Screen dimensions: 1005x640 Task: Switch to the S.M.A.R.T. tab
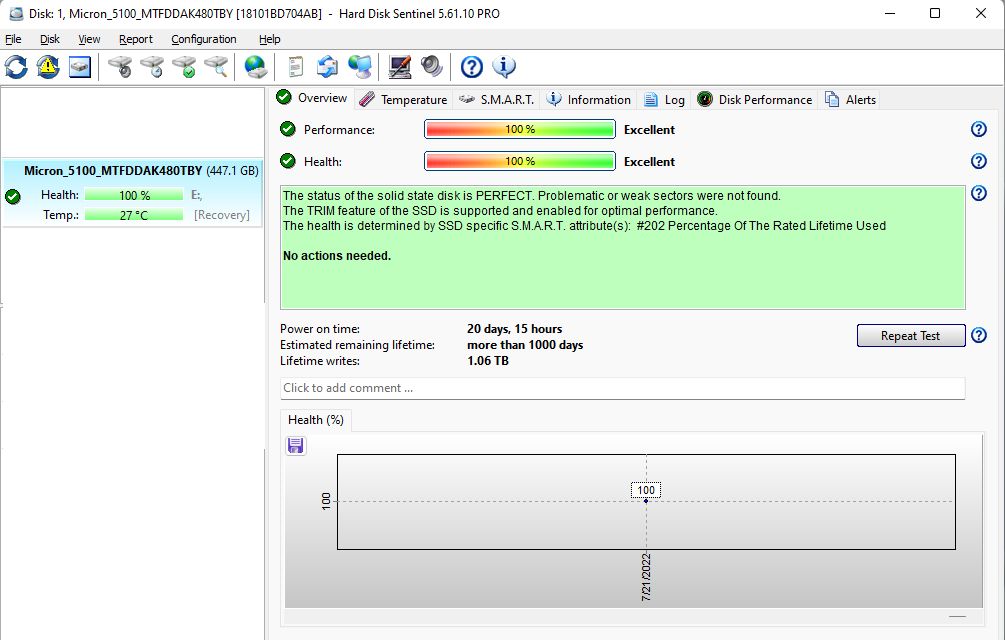click(497, 99)
